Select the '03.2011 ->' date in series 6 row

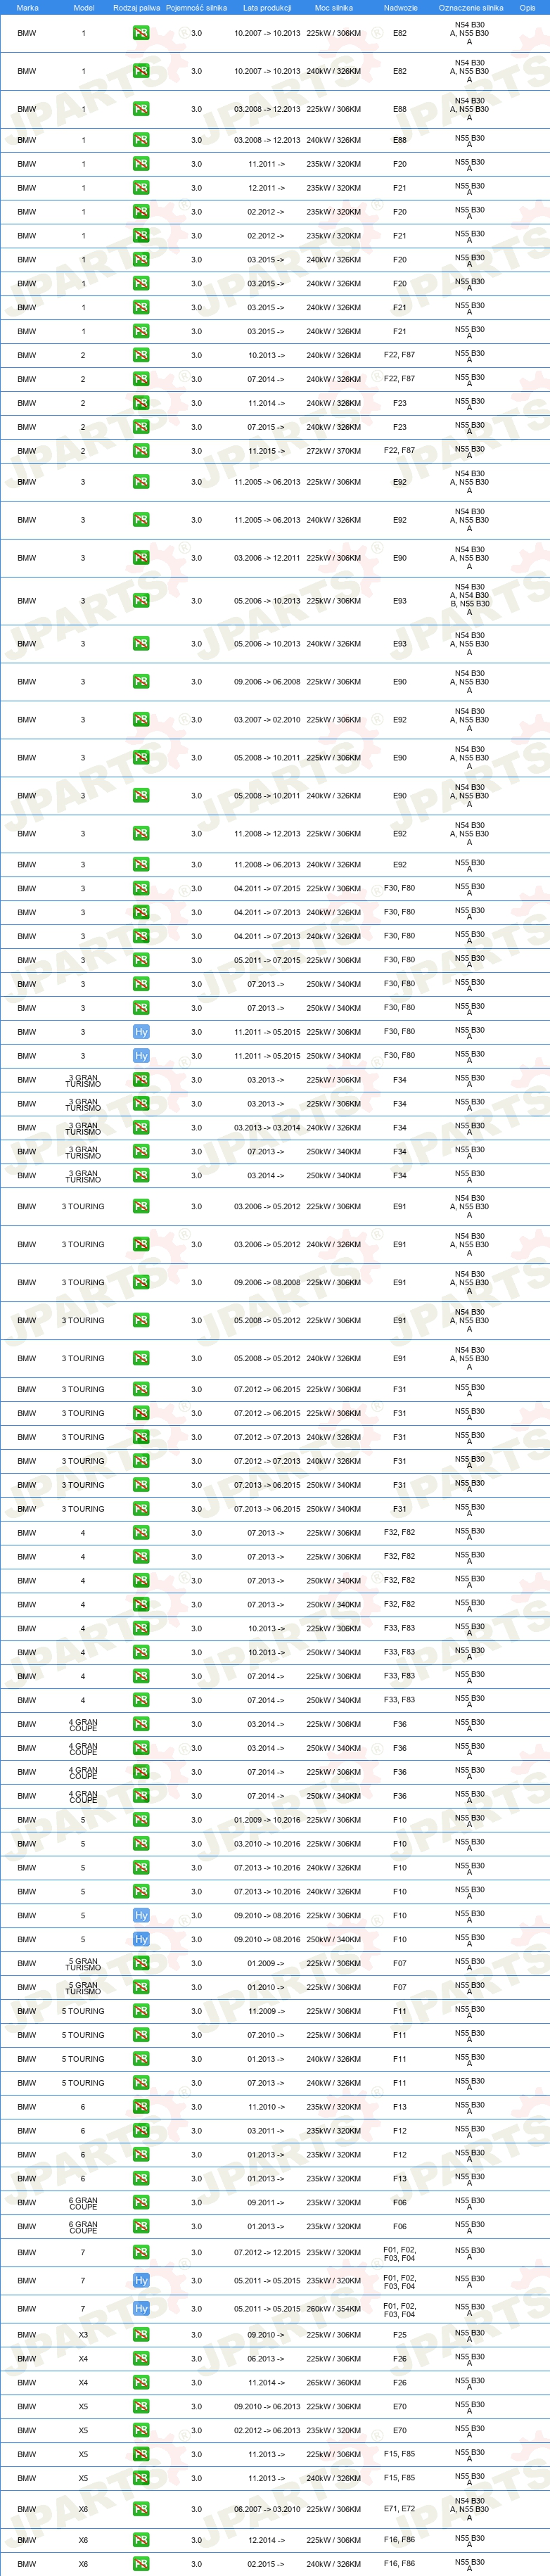tap(267, 2131)
